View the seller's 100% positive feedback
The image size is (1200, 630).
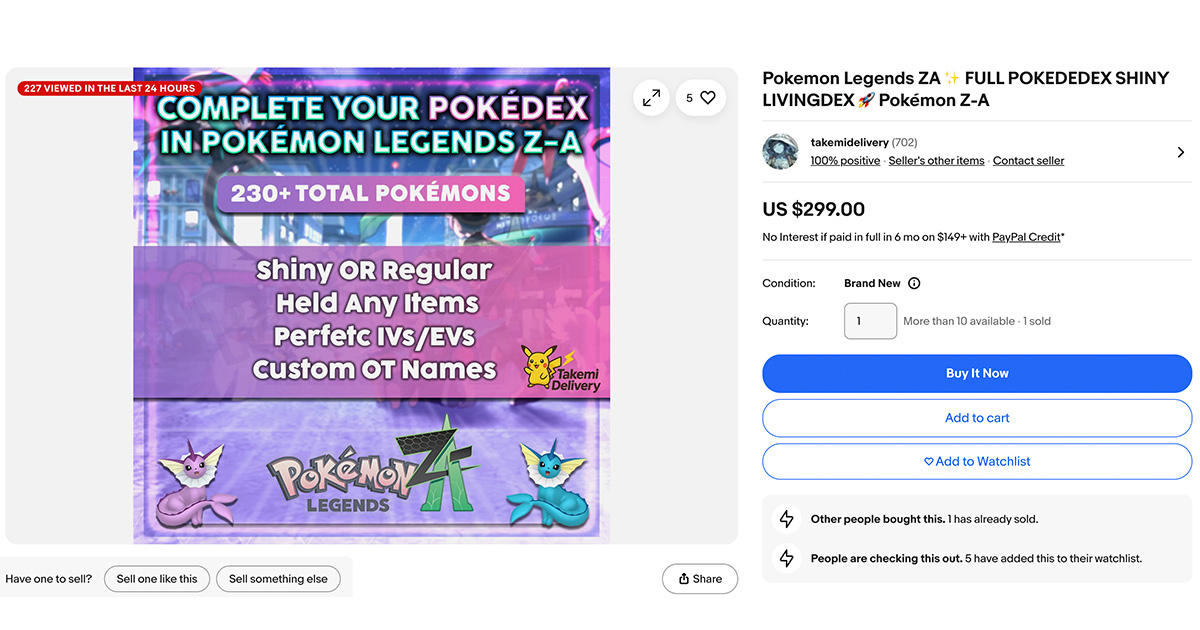pyautogui.click(x=845, y=160)
